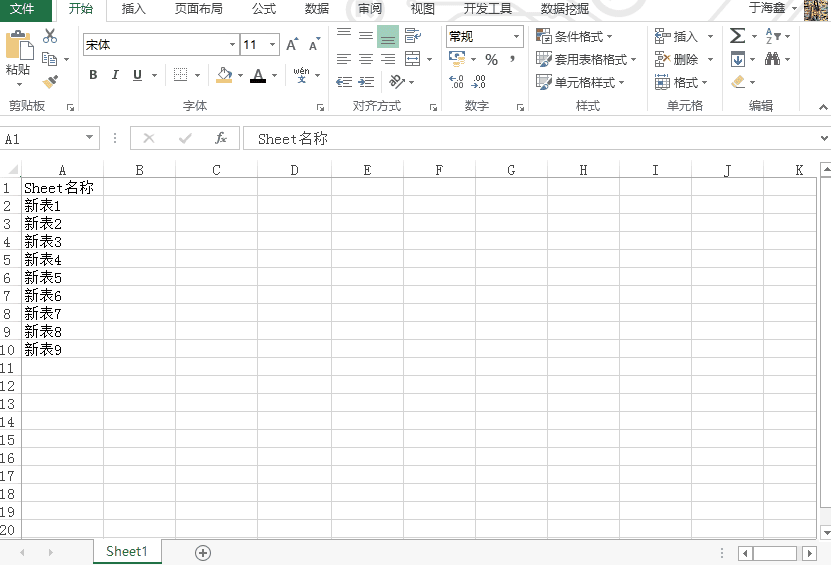Click the insert function fx button
Viewport: 831px width, 565px height.
tap(220, 138)
